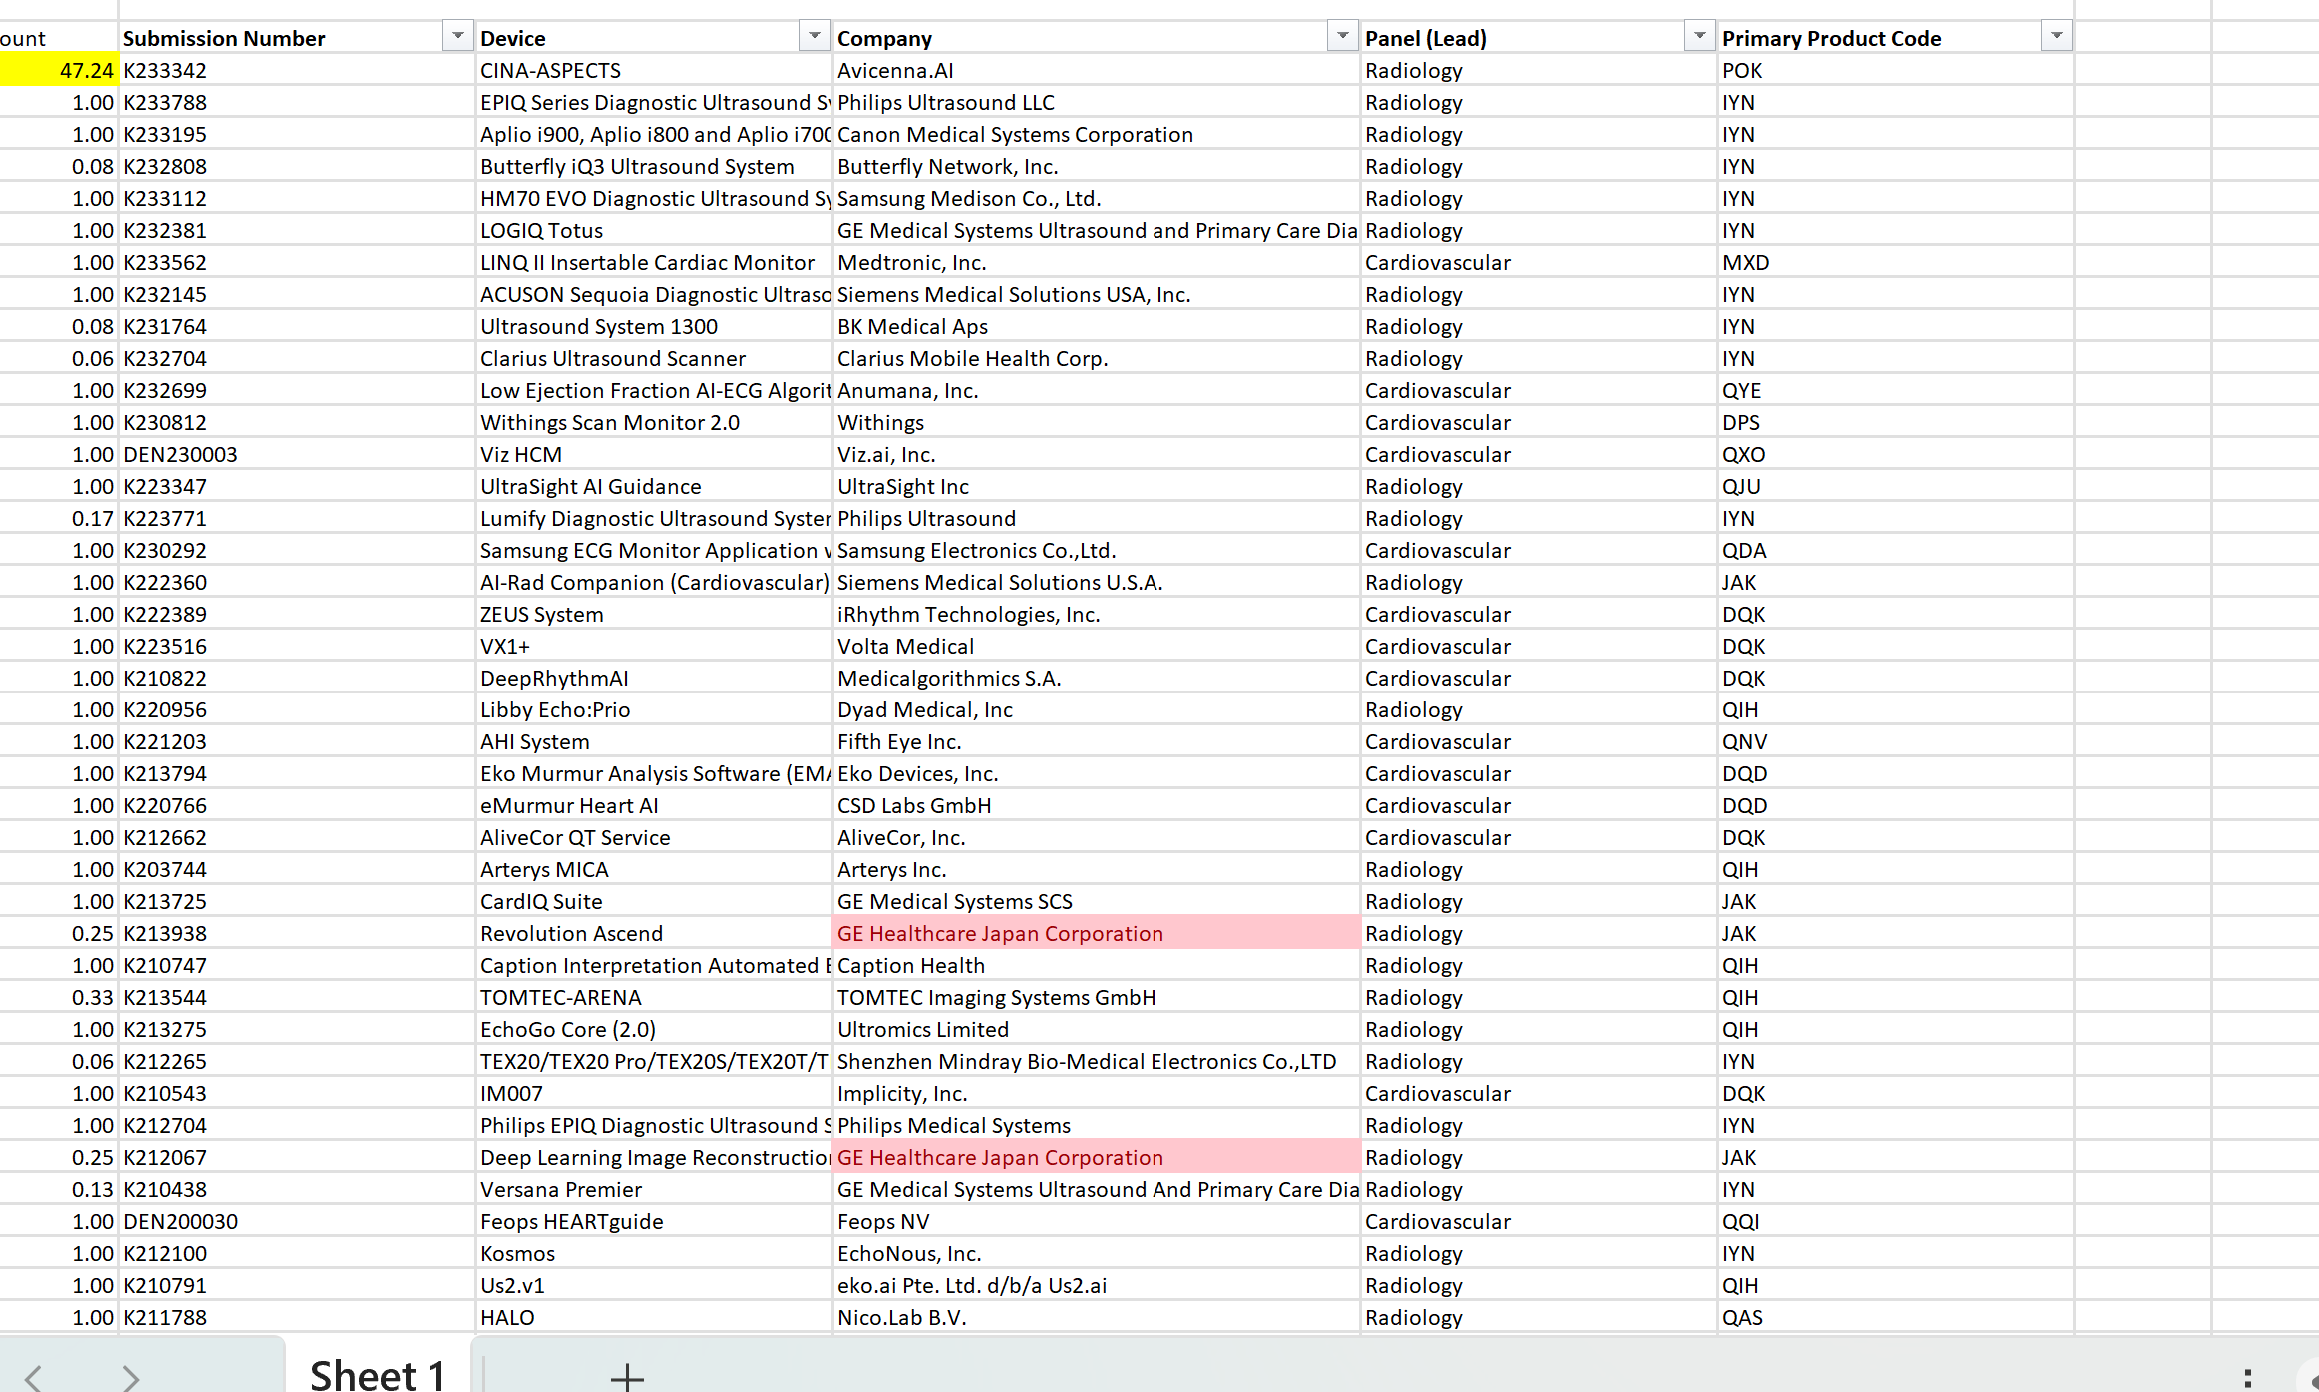Open the Panel (Lead) filter dropdown

coord(1699,37)
